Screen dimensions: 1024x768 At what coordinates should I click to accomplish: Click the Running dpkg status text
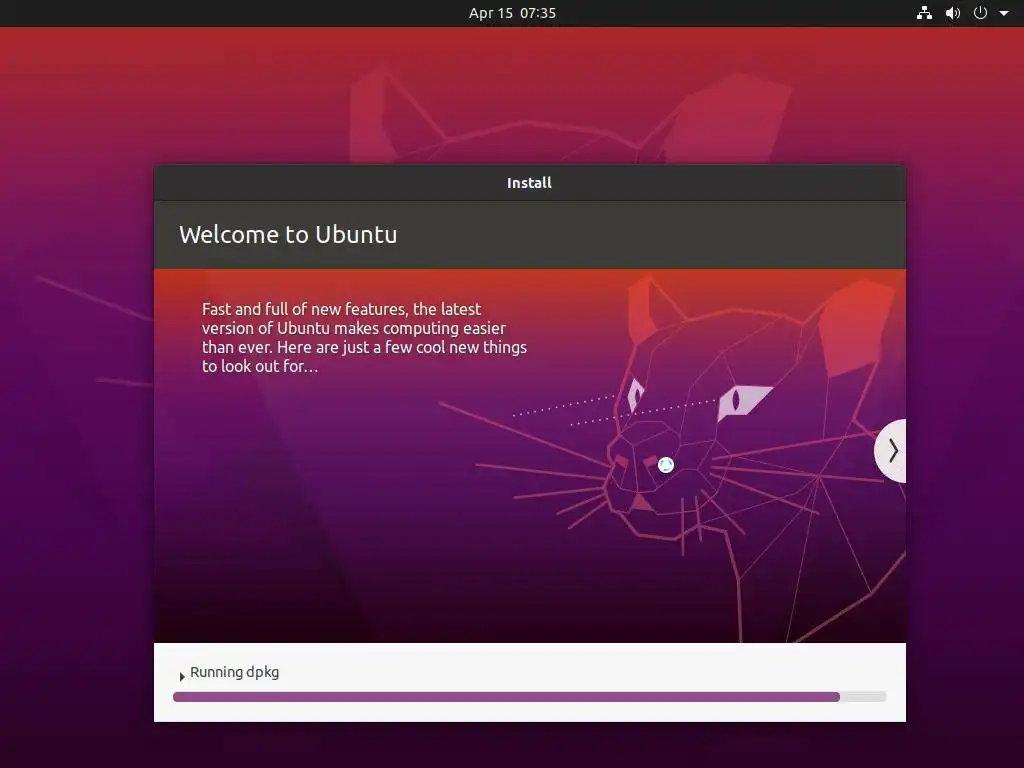click(x=234, y=672)
